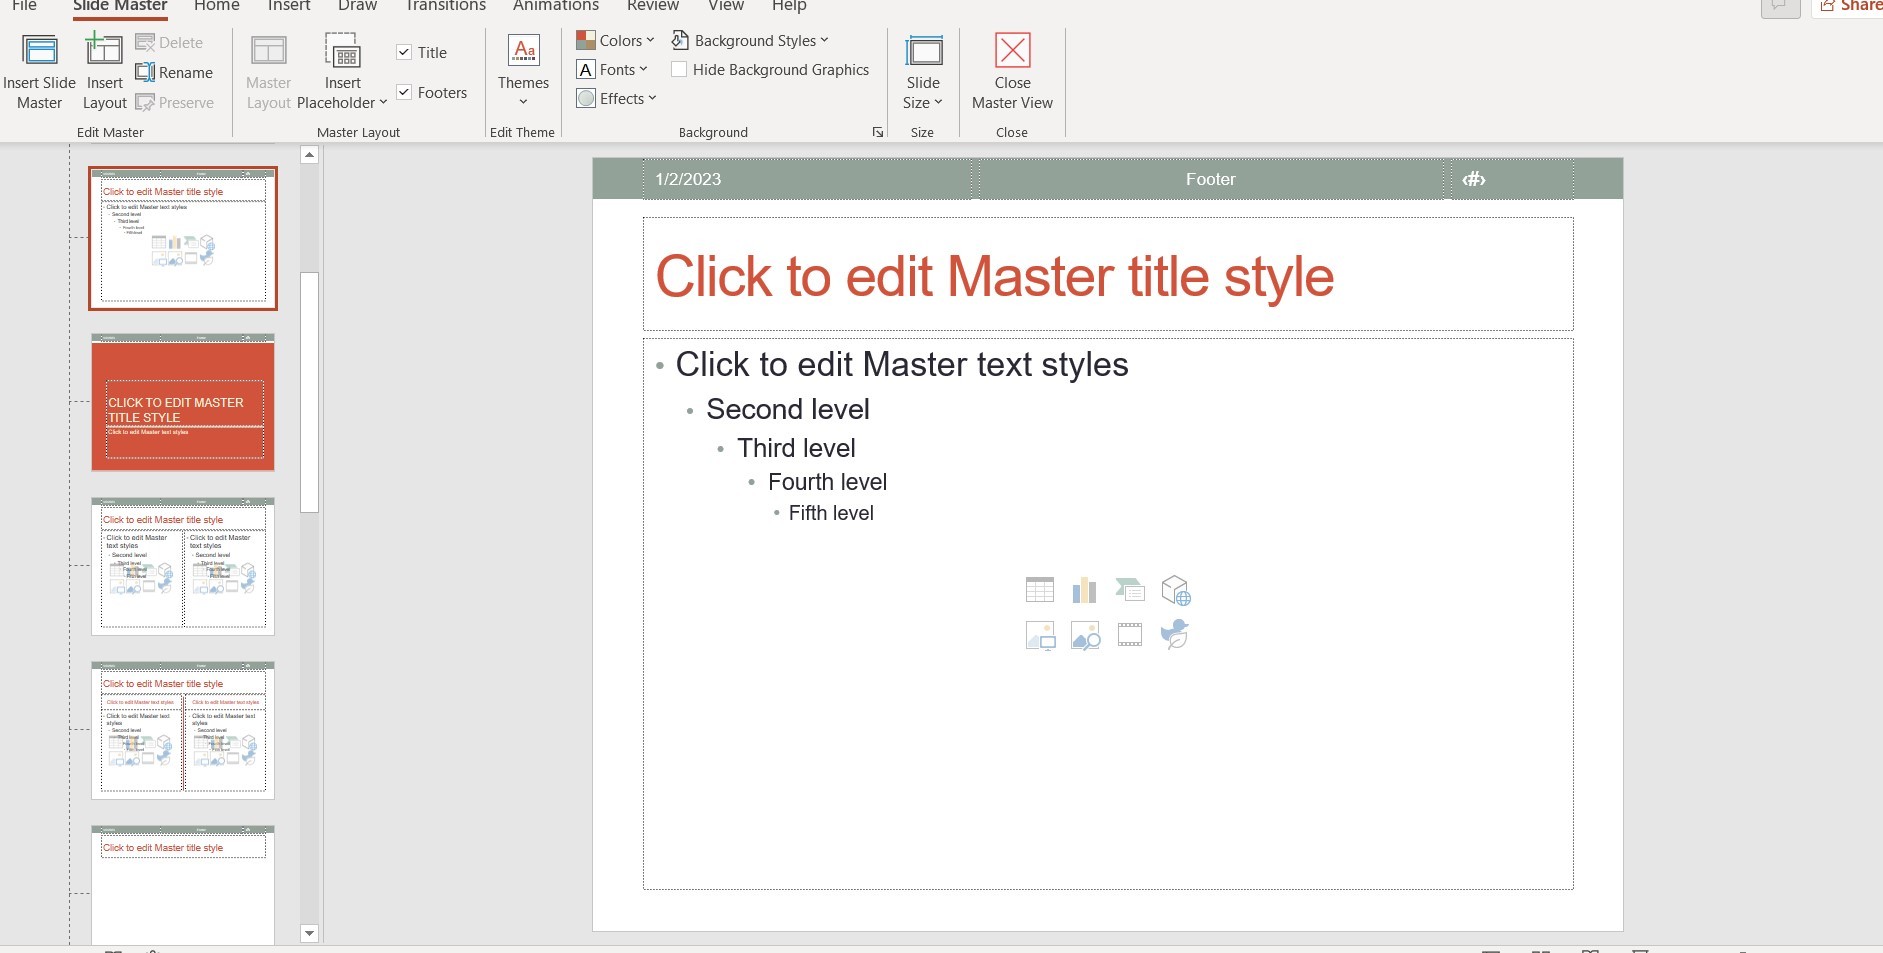Click the 'Fourth level' text

coord(827,482)
